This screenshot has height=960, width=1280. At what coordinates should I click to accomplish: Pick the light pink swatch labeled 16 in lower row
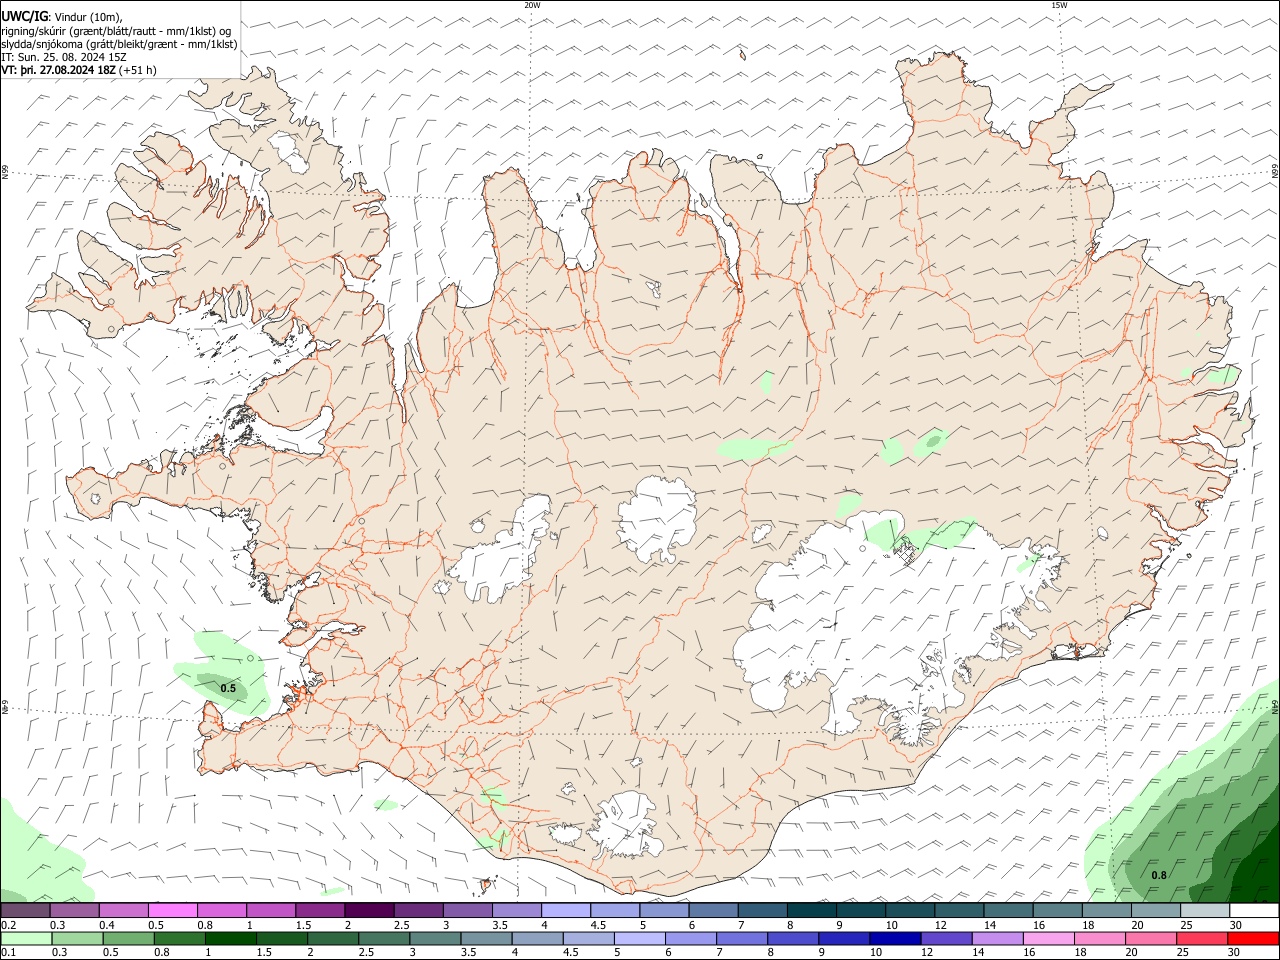[x=1047, y=939]
